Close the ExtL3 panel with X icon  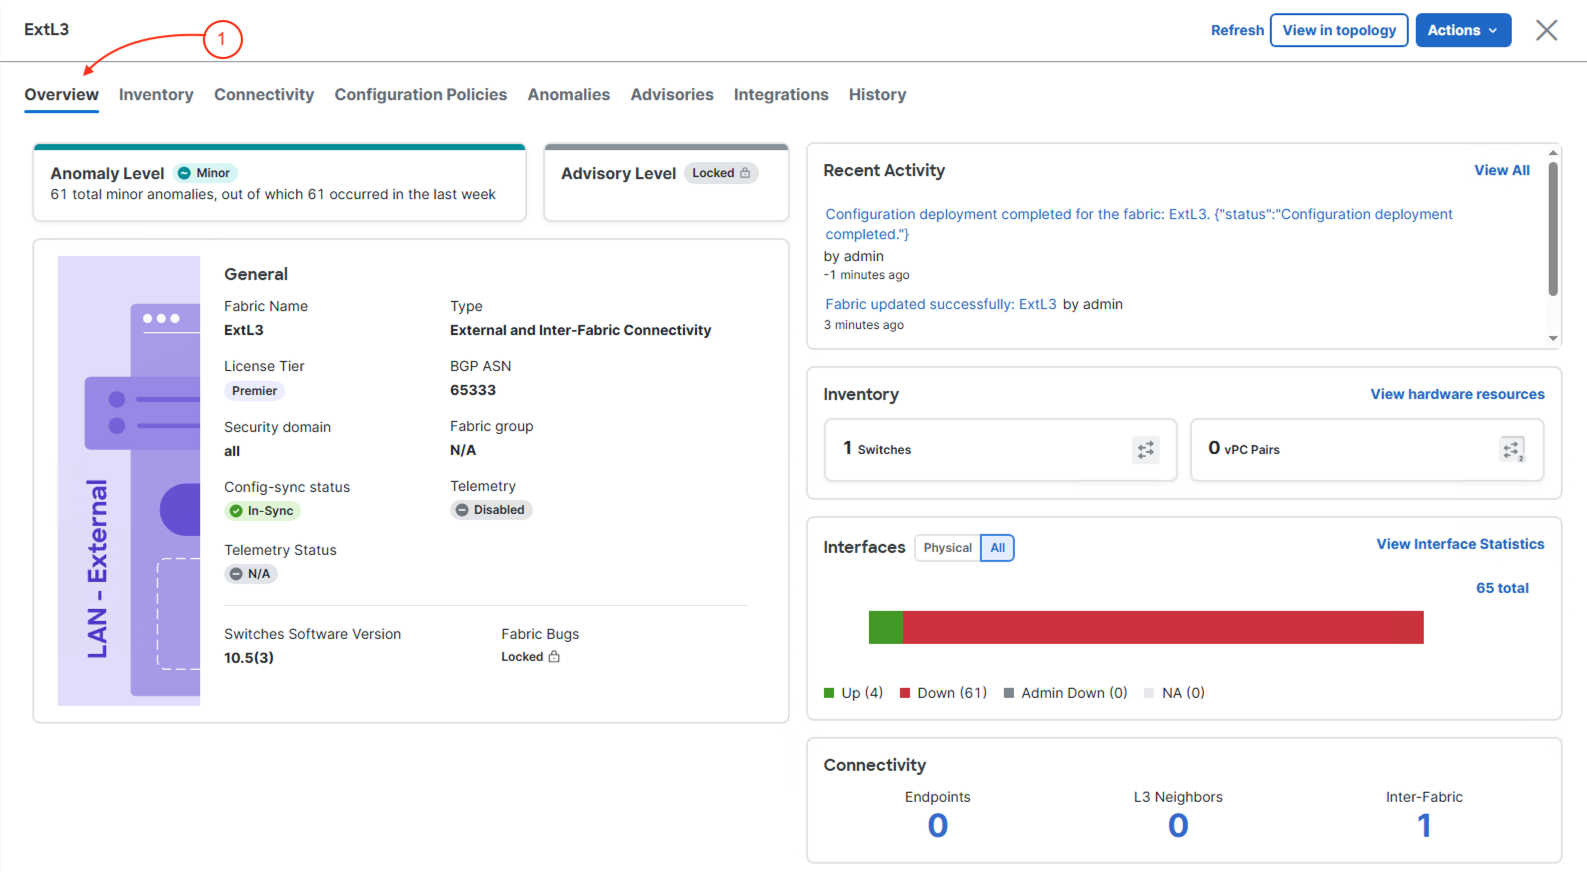coord(1546,30)
